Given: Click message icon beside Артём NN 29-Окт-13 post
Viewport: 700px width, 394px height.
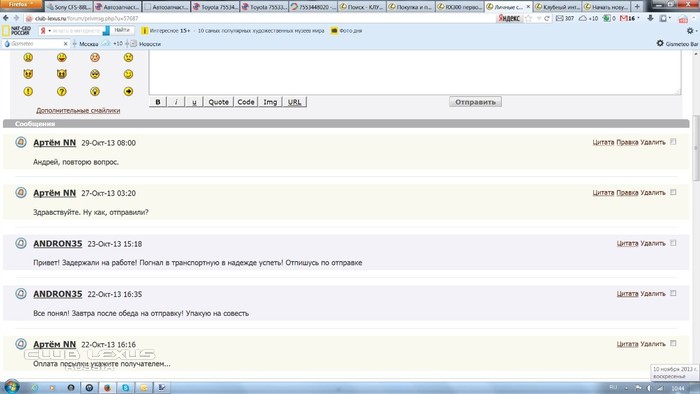Looking at the screenshot, I should pos(21,142).
